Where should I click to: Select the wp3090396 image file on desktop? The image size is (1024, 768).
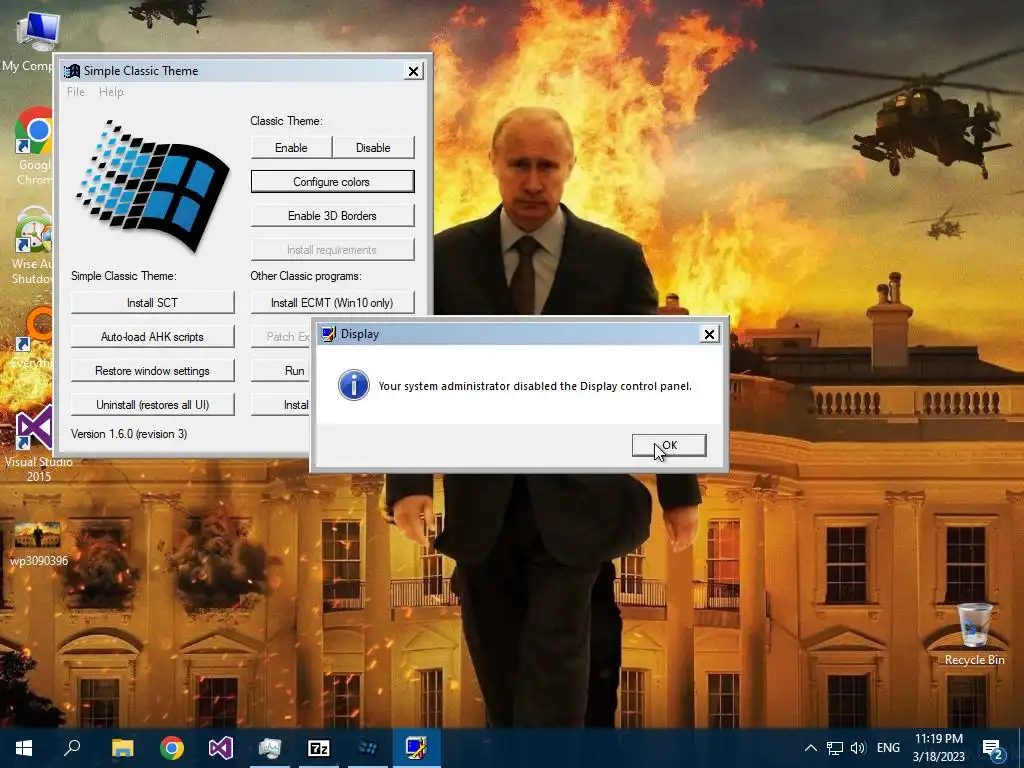click(x=38, y=544)
